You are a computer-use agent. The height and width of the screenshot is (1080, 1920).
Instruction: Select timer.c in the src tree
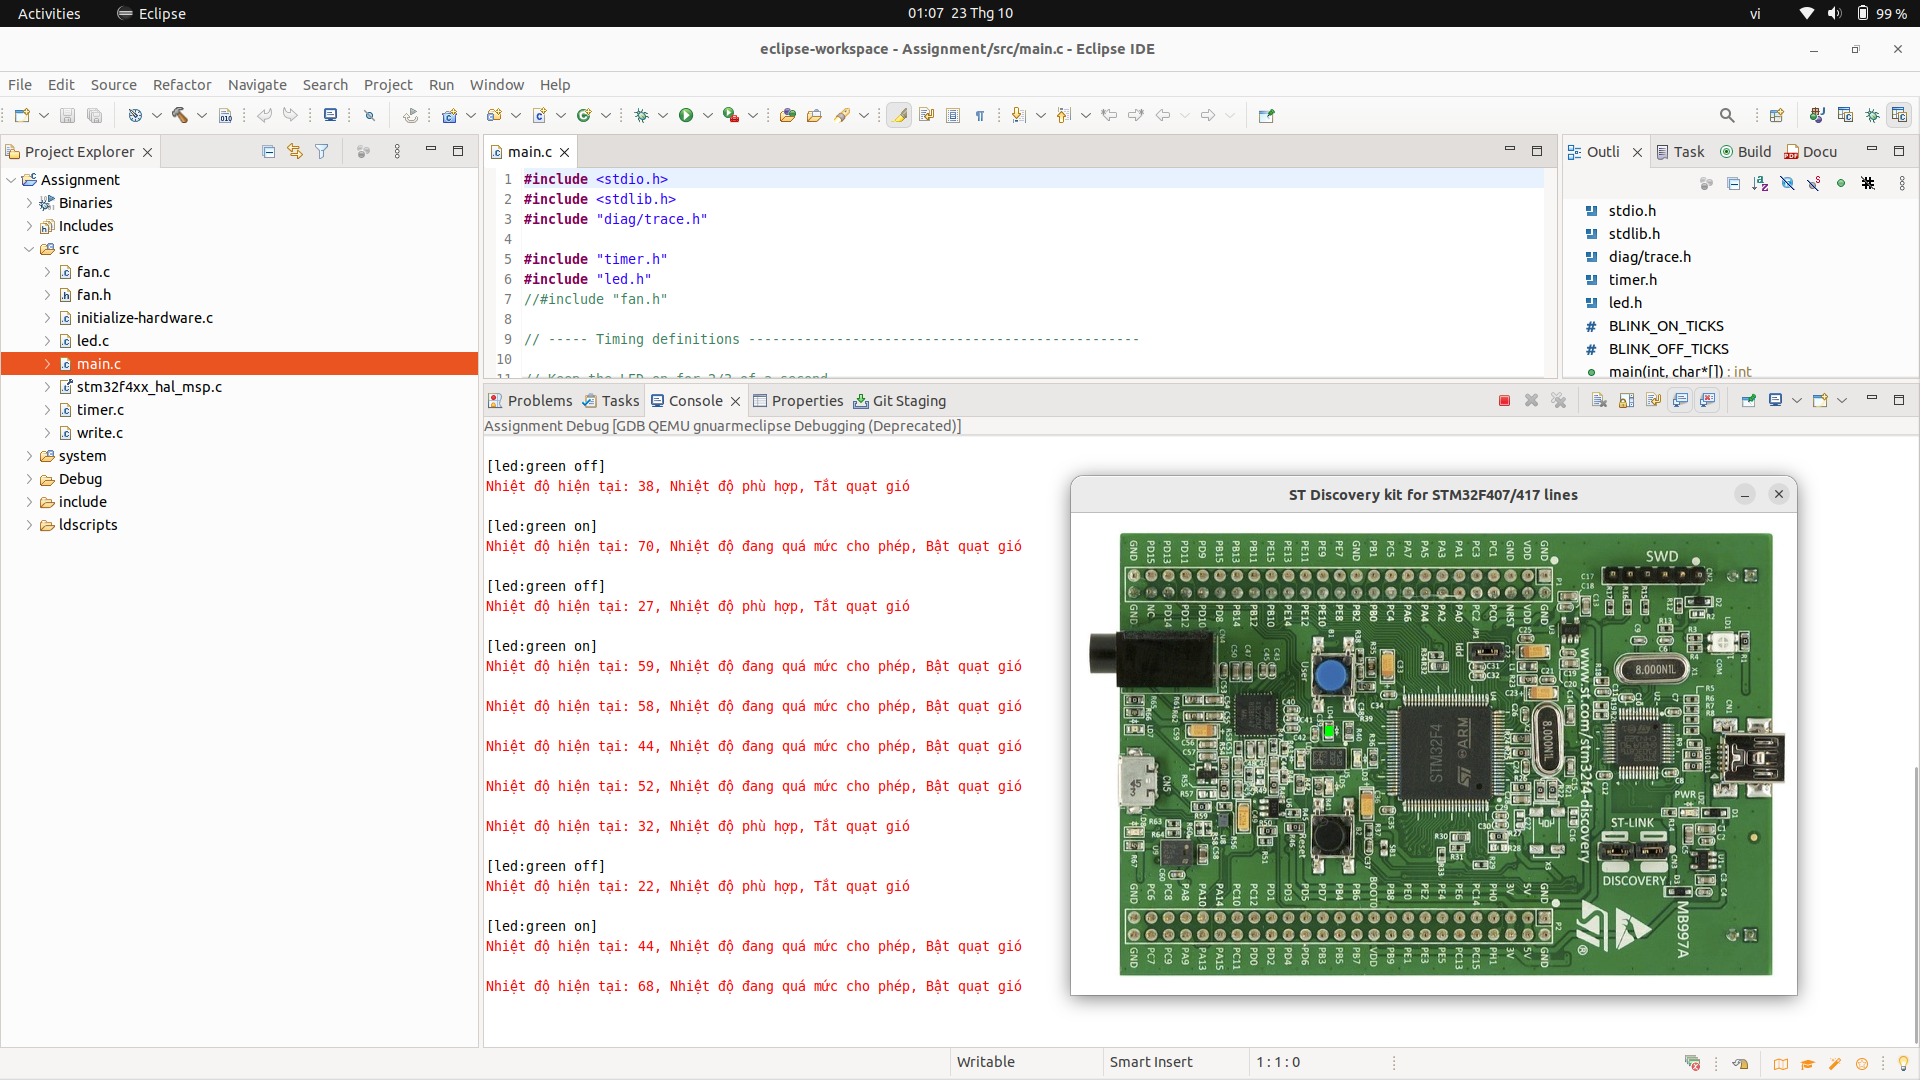point(100,410)
